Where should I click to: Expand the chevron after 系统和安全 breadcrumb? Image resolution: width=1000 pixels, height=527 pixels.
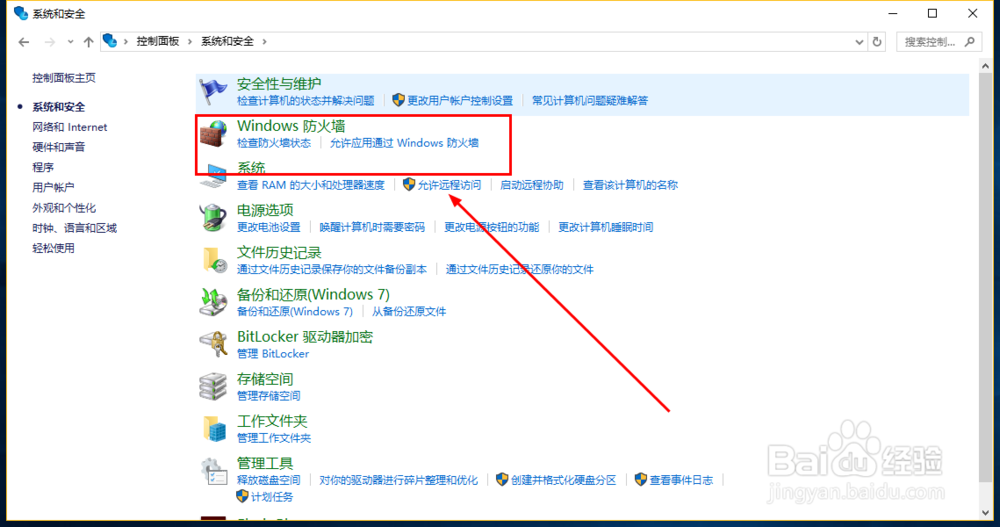[264, 41]
